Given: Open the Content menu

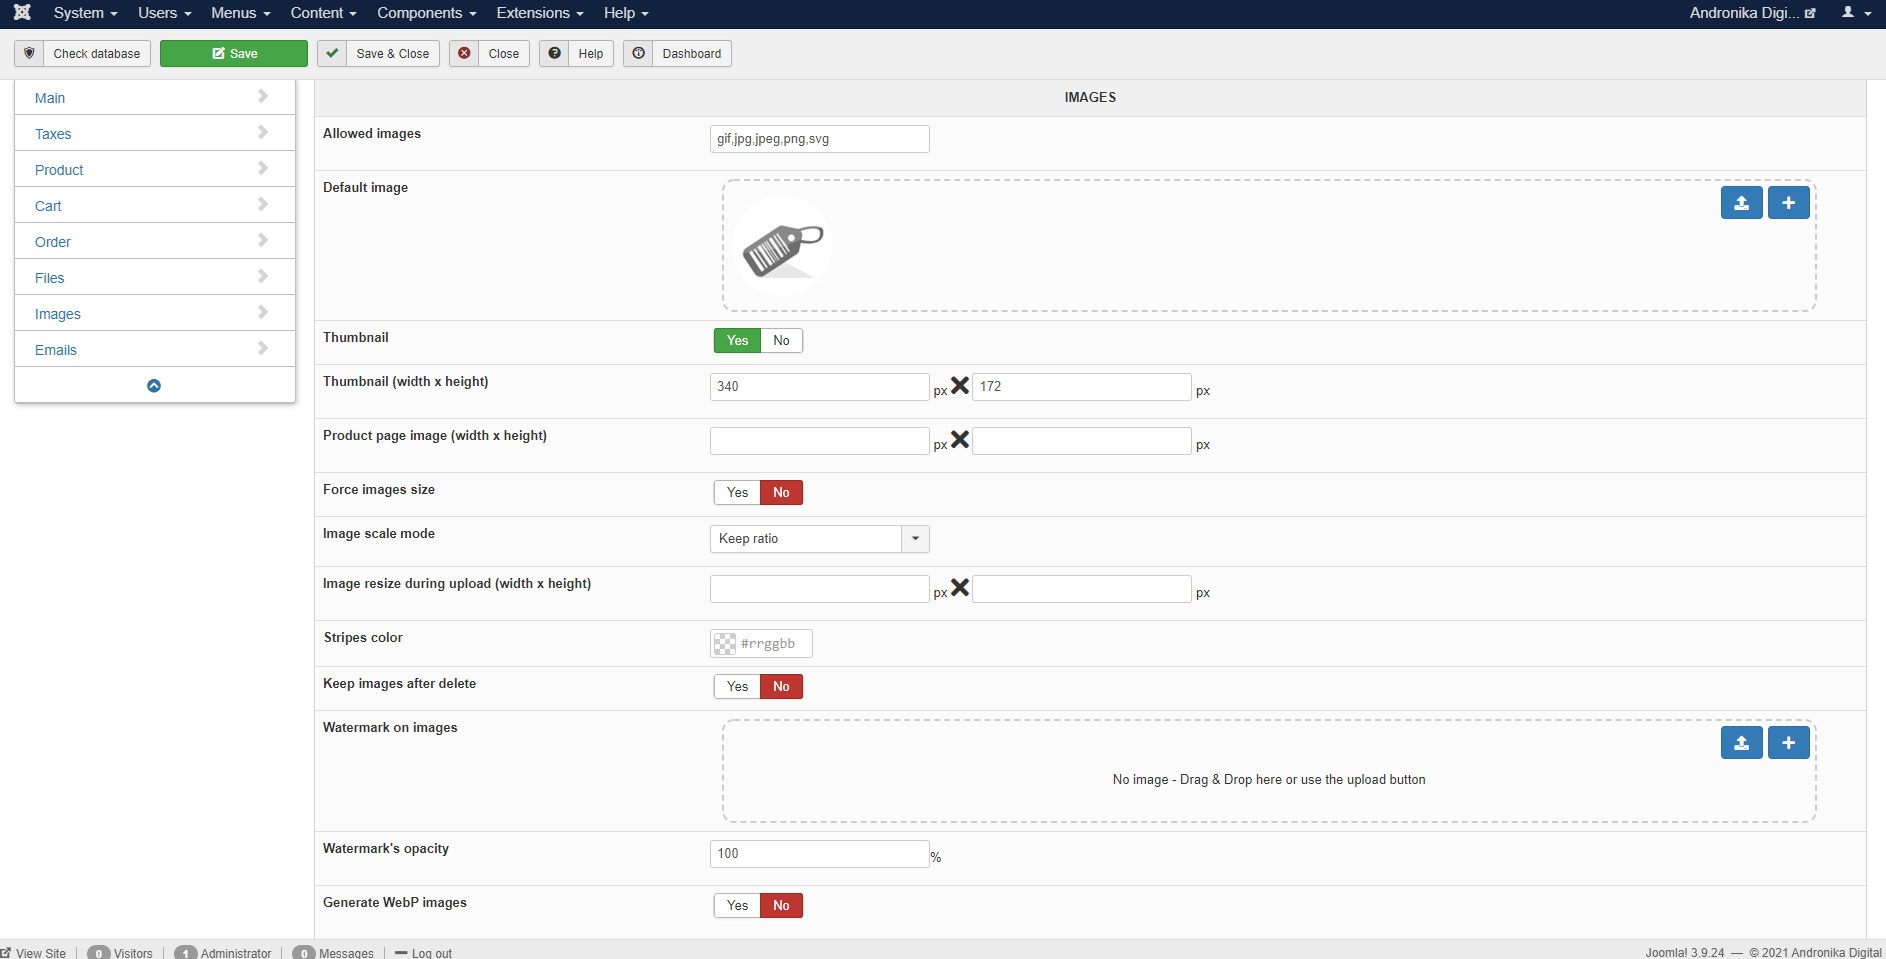Looking at the screenshot, I should (323, 13).
